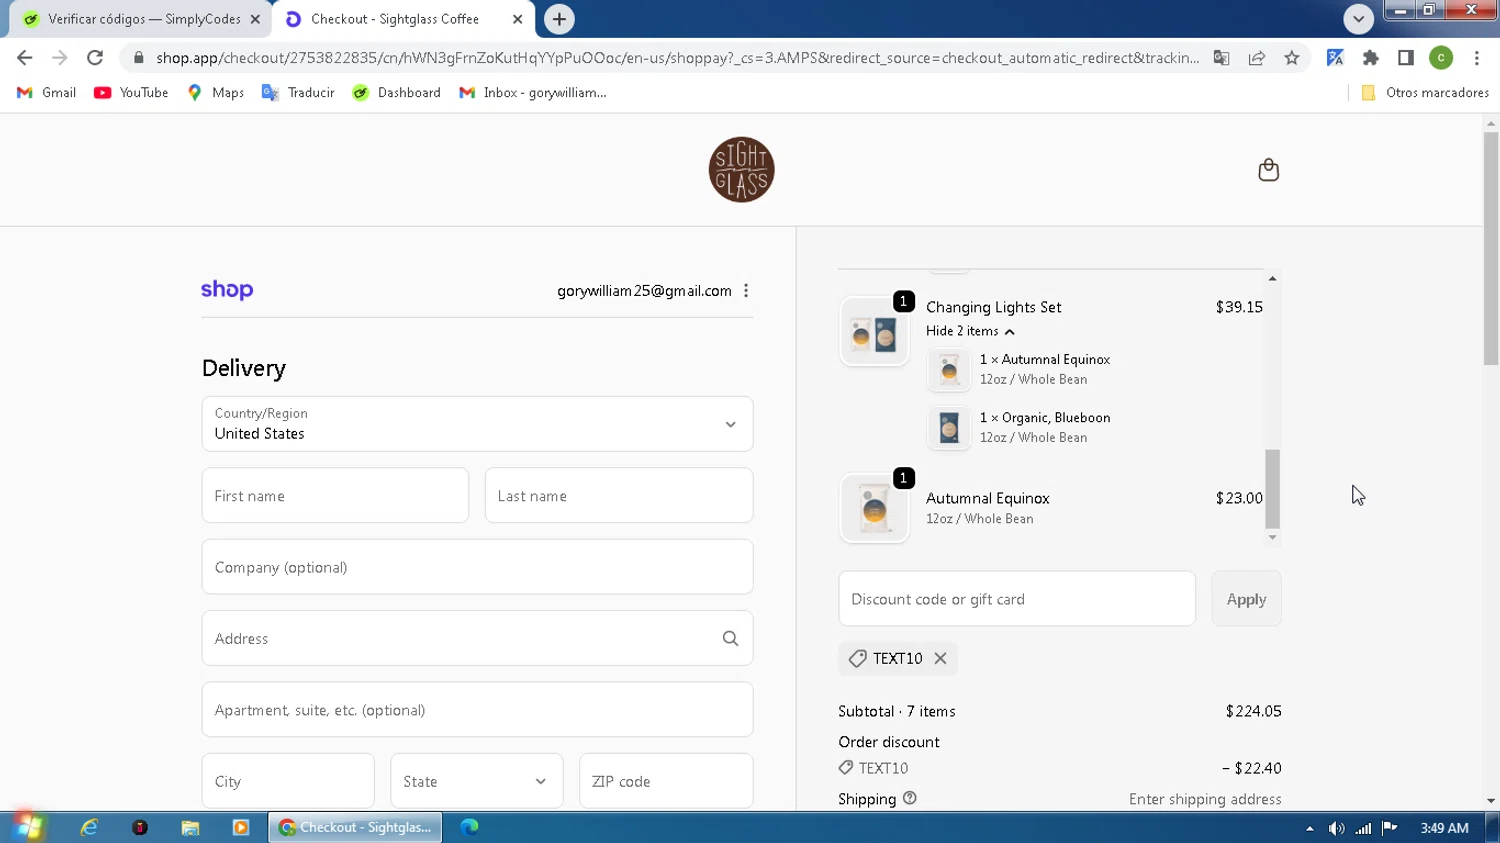Open Gmail bookmark
1500x843 pixels.
(46, 92)
